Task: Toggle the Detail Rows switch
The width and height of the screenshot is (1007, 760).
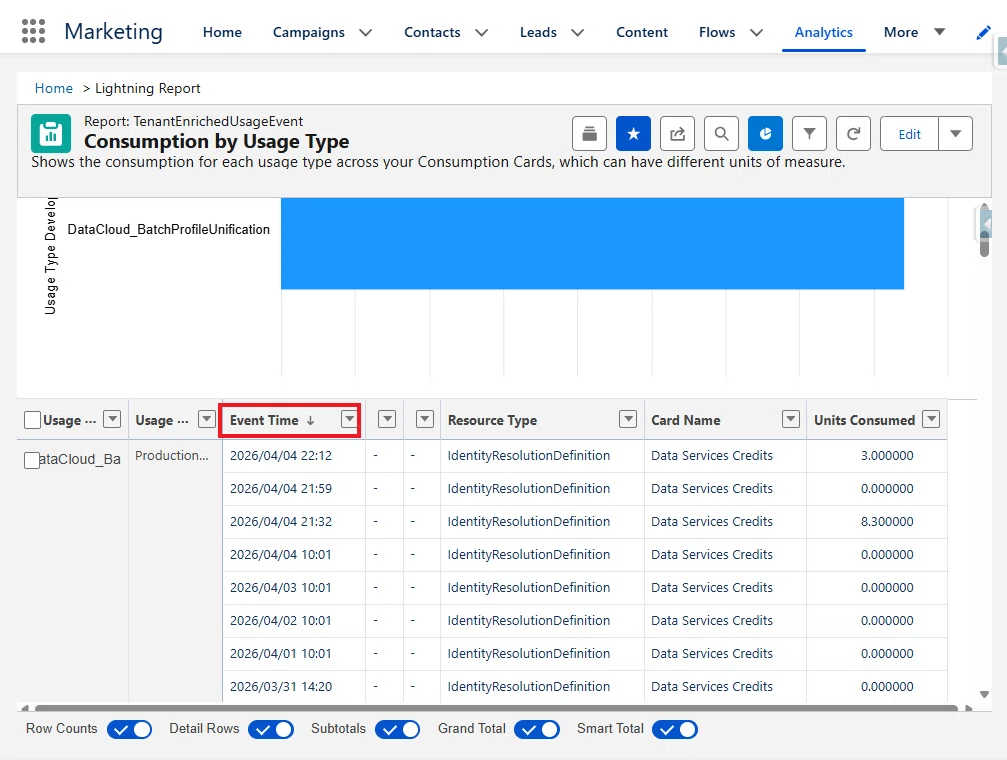Action: click(x=271, y=729)
